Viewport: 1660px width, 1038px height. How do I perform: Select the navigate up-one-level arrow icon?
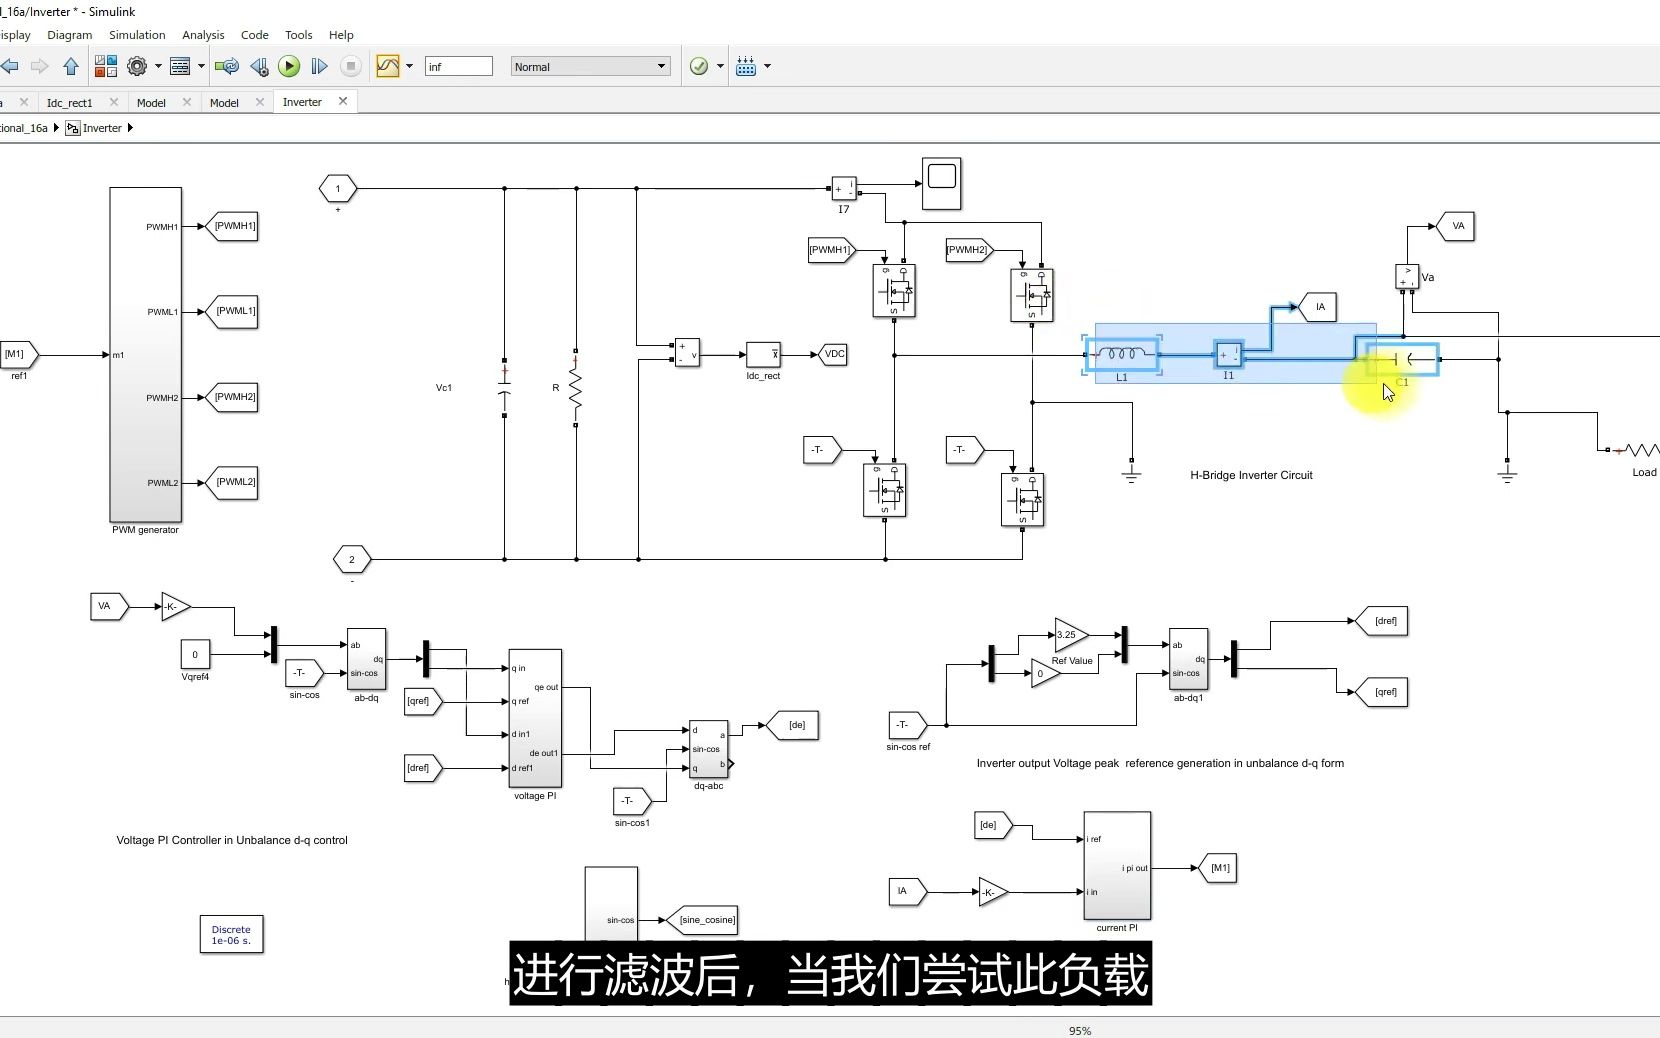[69, 66]
